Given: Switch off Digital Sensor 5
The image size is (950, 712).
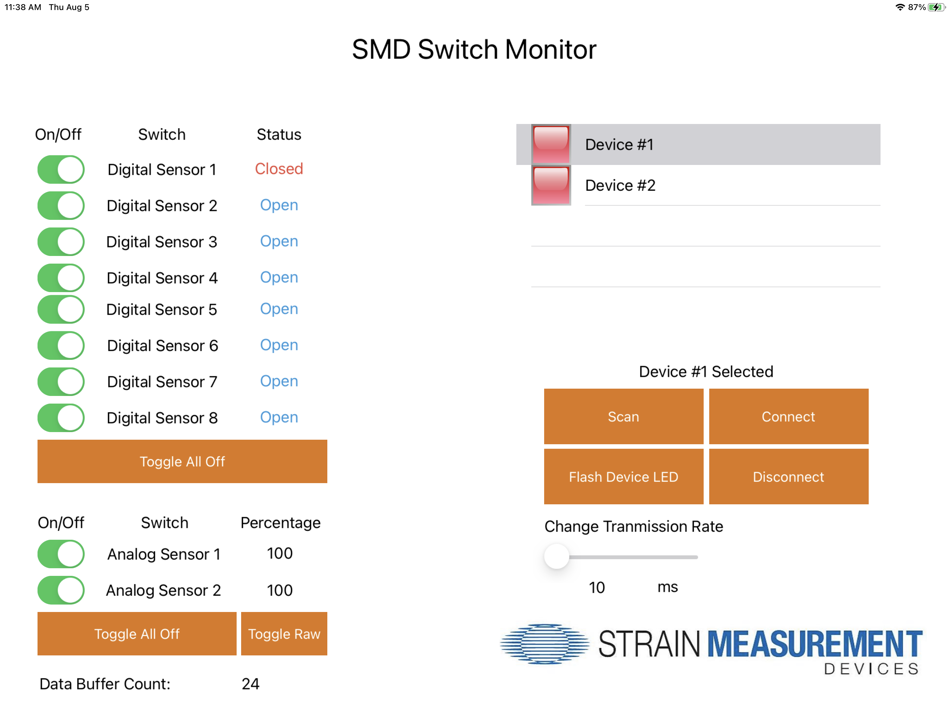Looking at the screenshot, I should coord(61,309).
